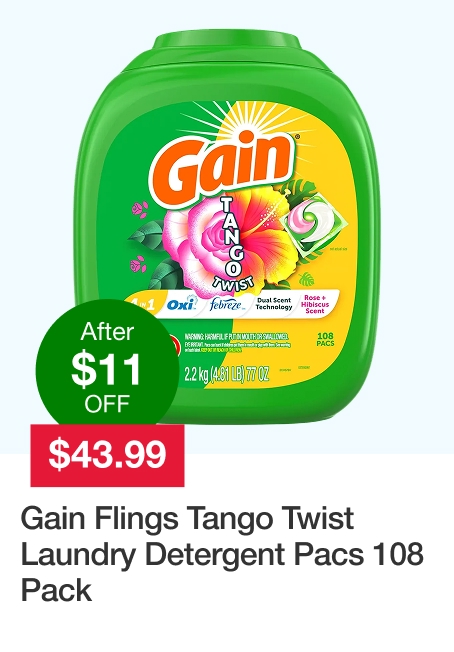Click the Febreze logo on the label strip

pyautogui.click(x=225, y=305)
